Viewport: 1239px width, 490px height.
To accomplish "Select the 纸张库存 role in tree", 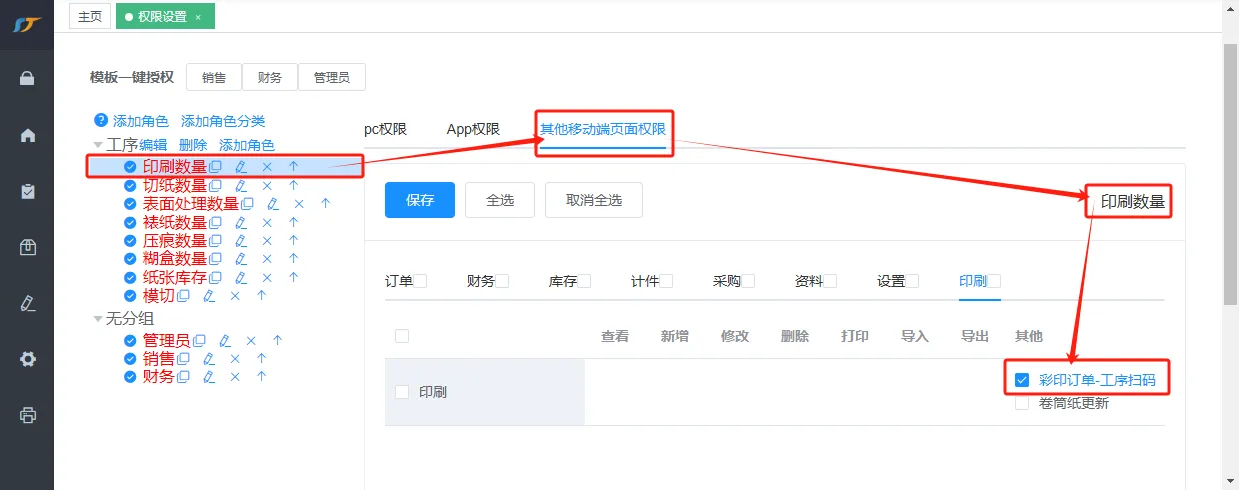I will [x=175, y=278].
